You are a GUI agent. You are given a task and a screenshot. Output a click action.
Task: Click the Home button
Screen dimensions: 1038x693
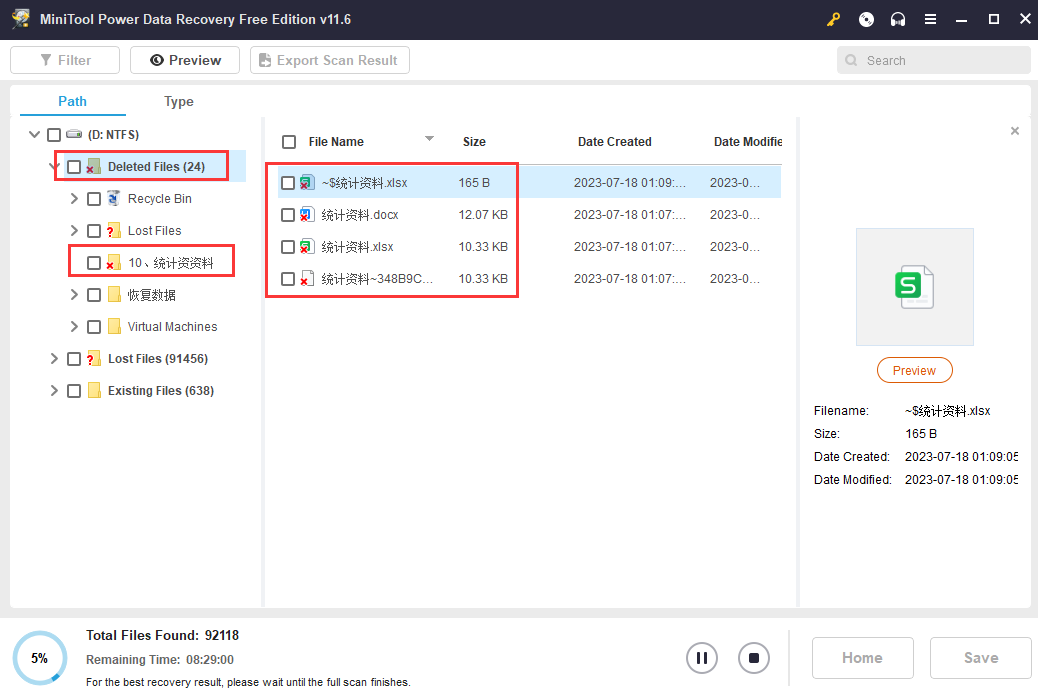[863, 658]
